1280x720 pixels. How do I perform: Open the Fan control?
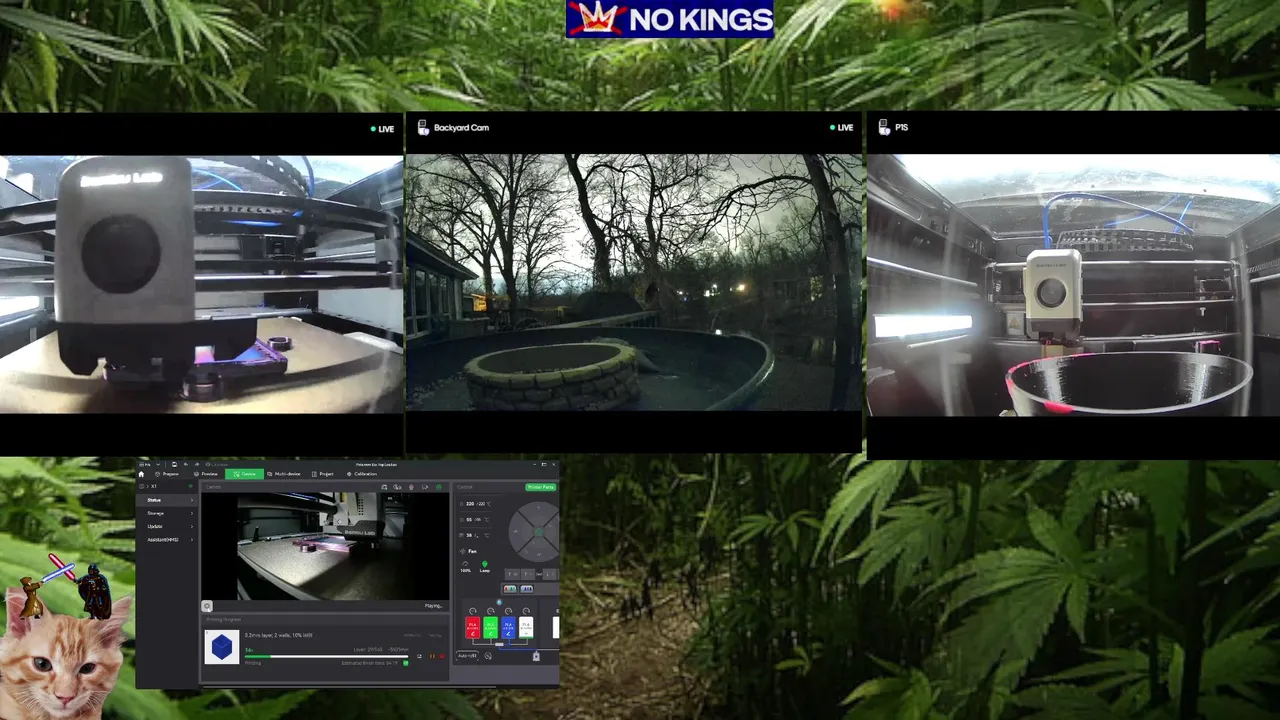click(x=469, y=551)
